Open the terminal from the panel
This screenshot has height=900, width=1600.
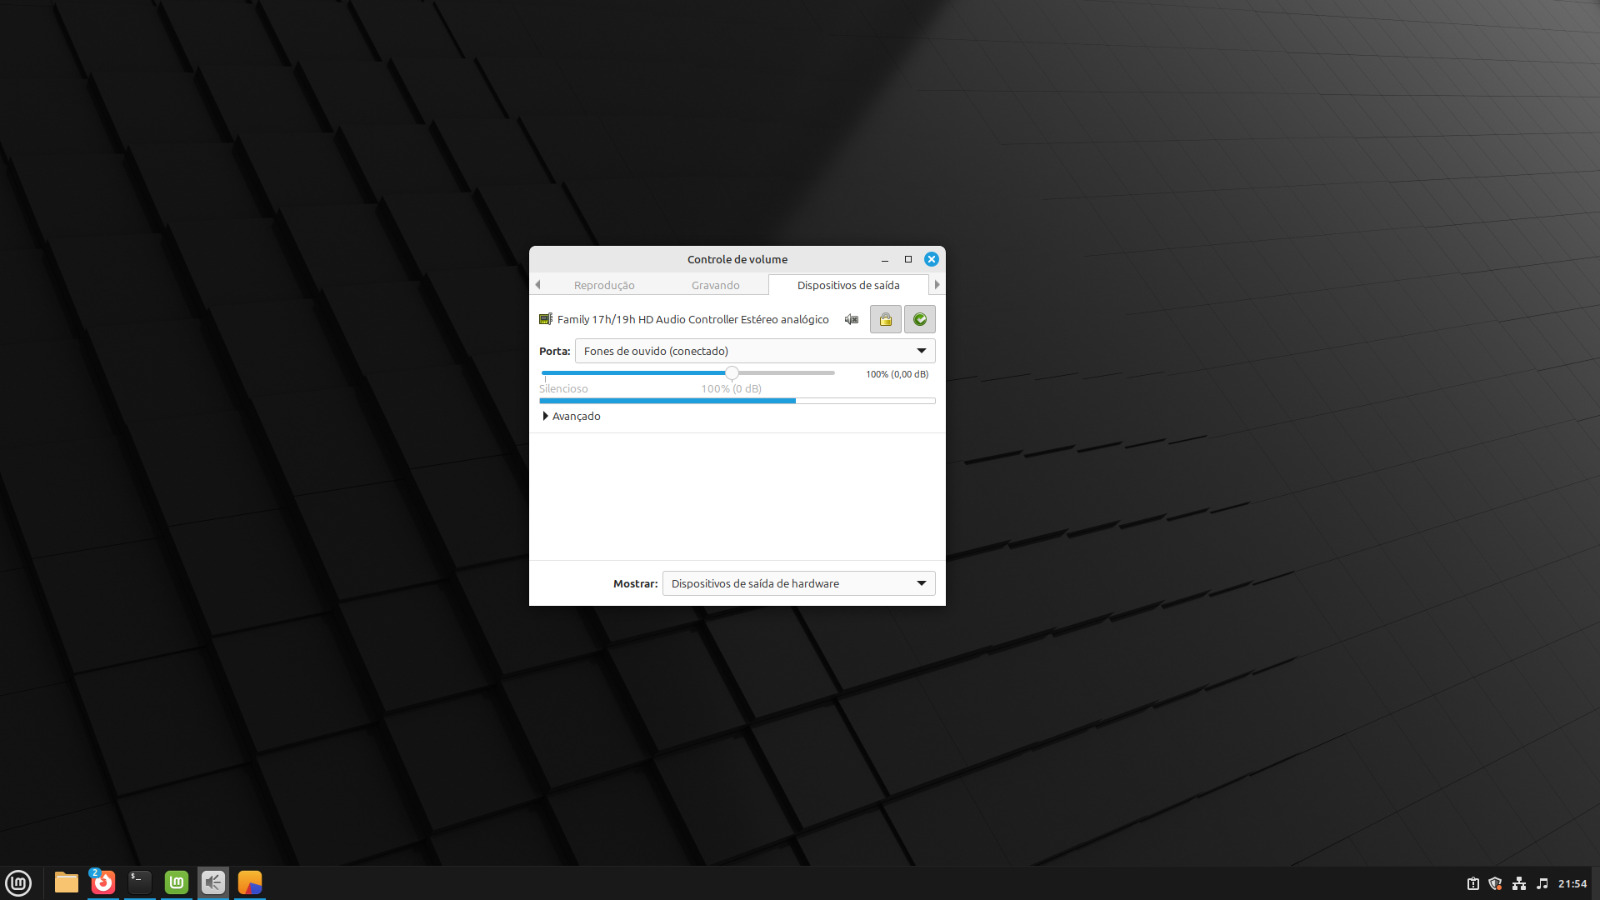click(x=140, y=882)
